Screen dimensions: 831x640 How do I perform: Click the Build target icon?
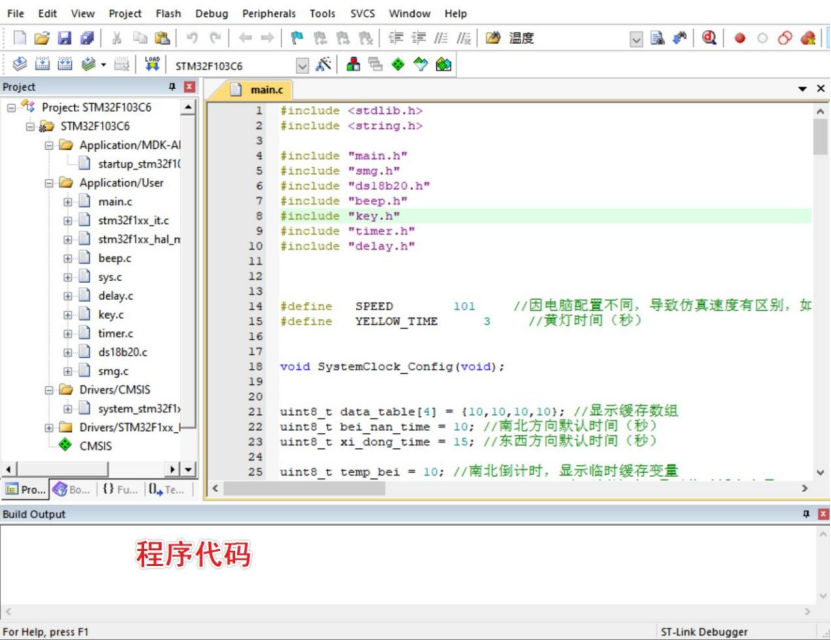coord(42,65)
